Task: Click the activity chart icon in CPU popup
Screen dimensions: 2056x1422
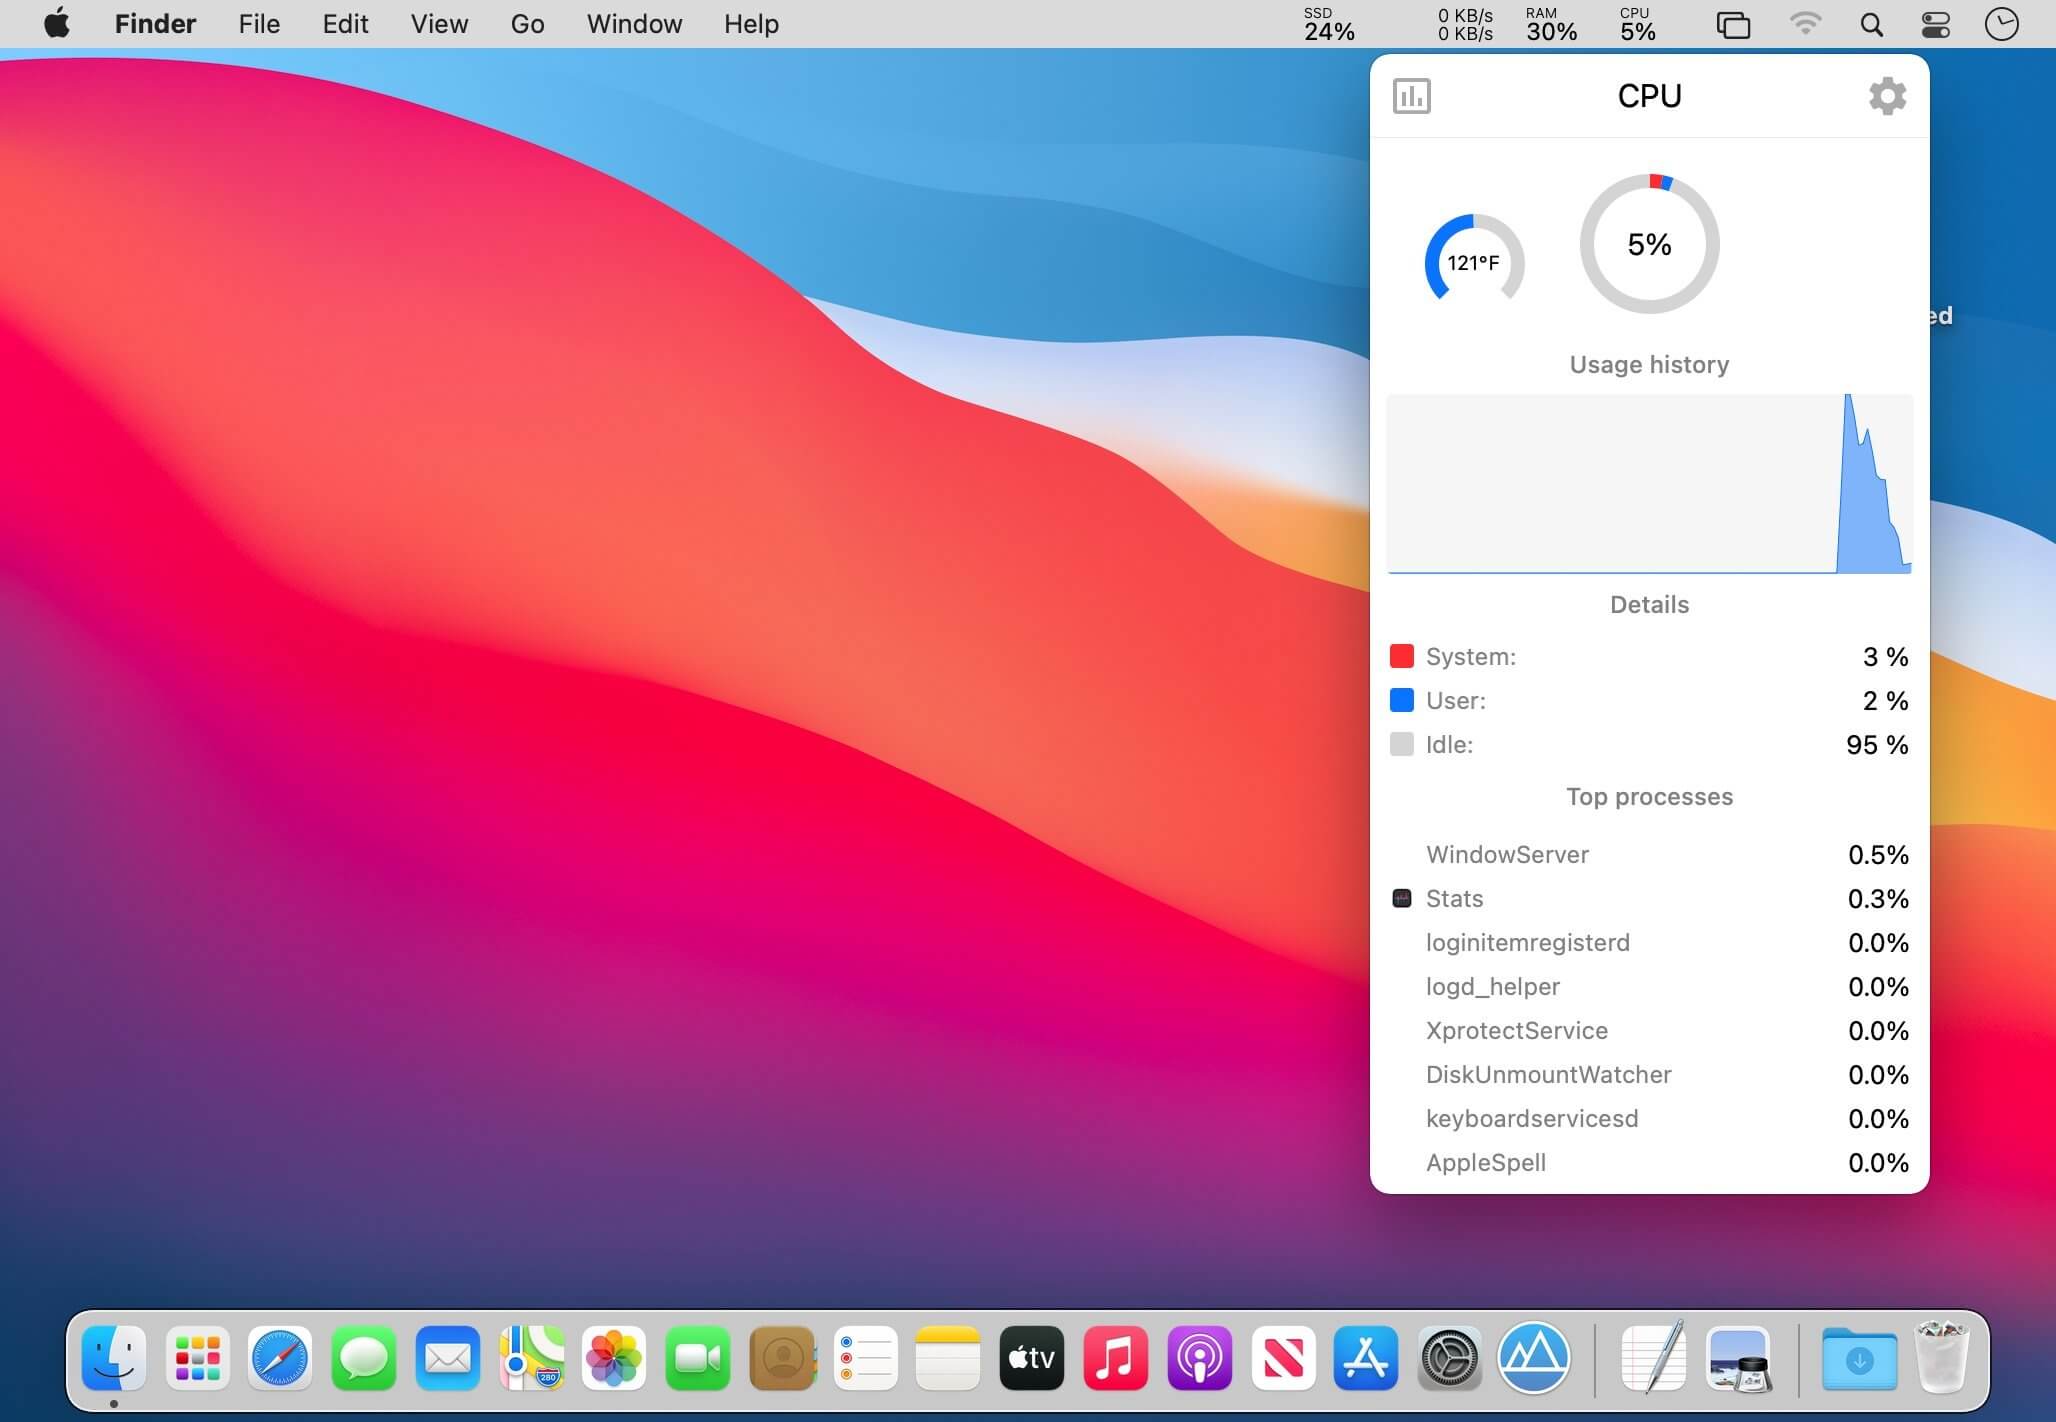Action: [1411, 96]
